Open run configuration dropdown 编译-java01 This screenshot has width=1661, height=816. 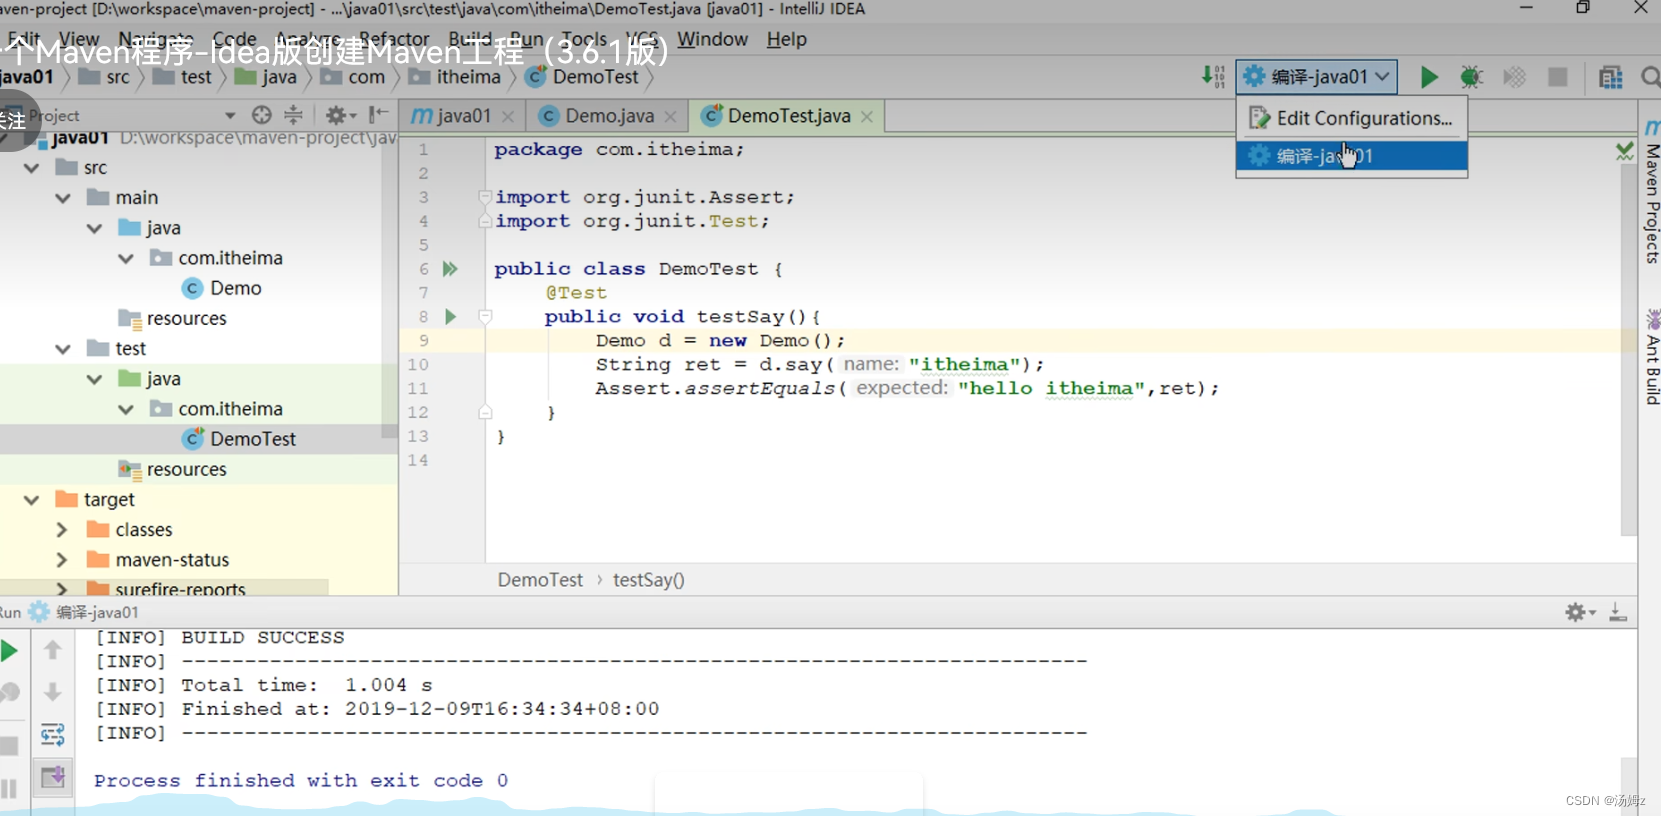(x=1317, y=77)
